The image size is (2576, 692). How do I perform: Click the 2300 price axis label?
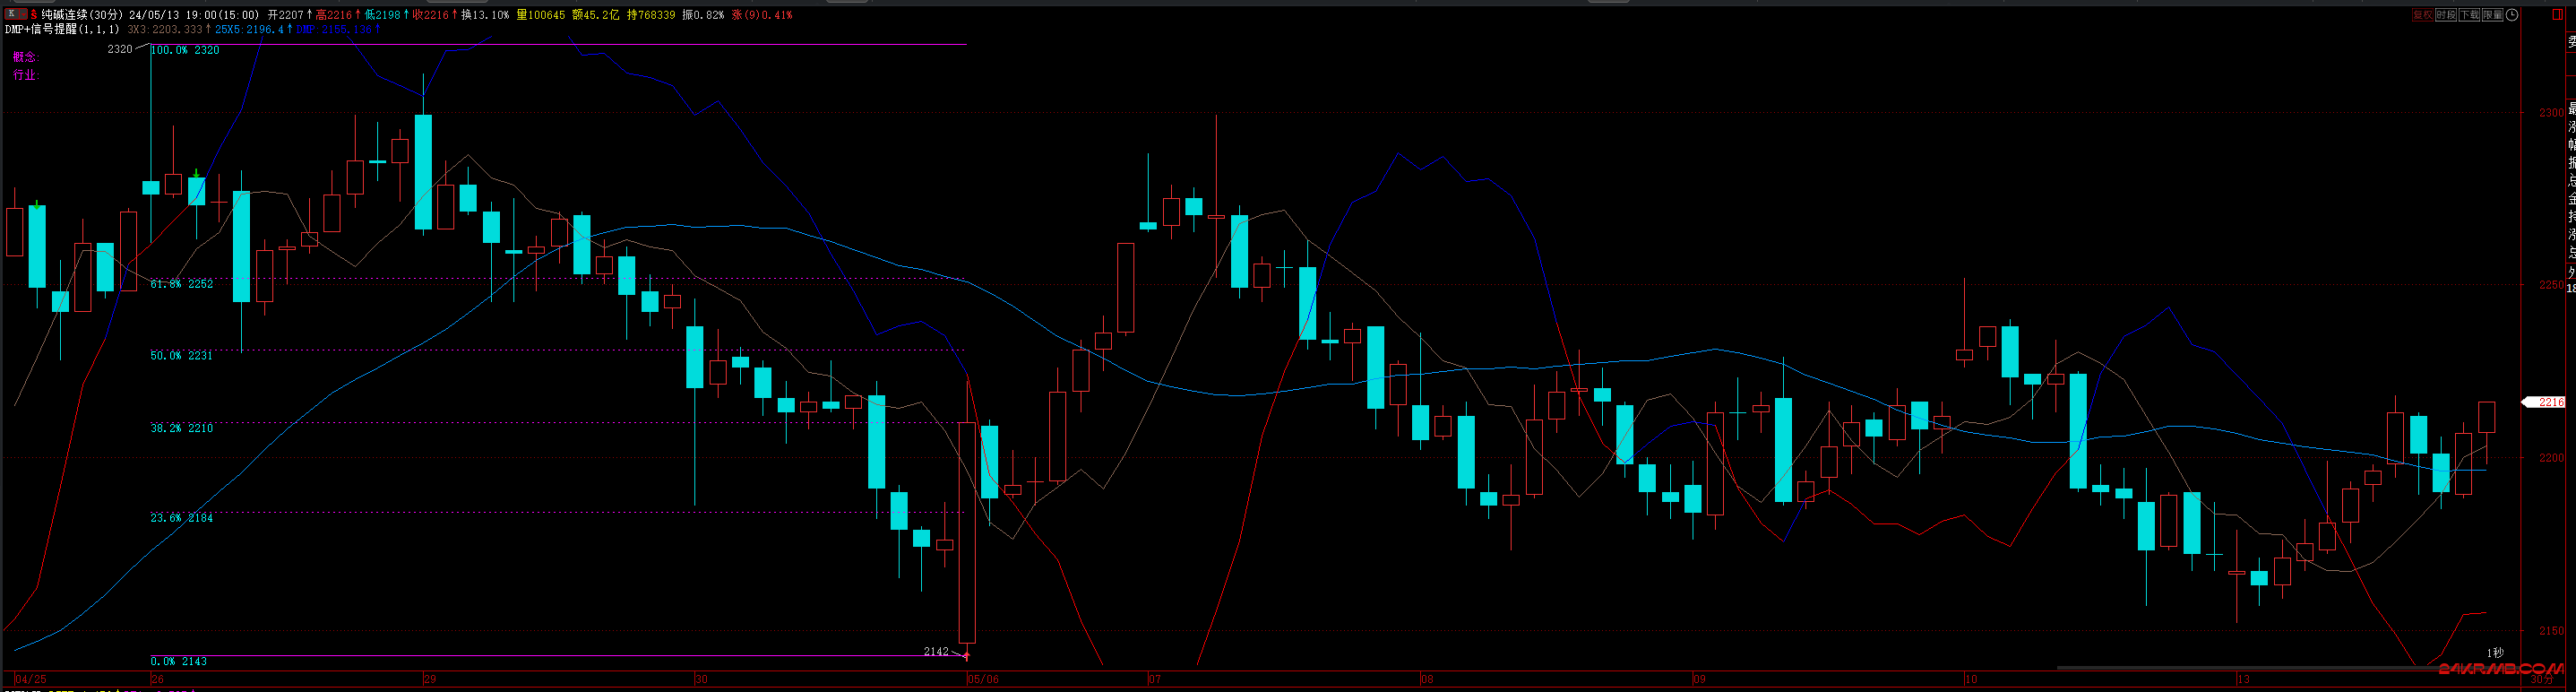[2551, 113]
